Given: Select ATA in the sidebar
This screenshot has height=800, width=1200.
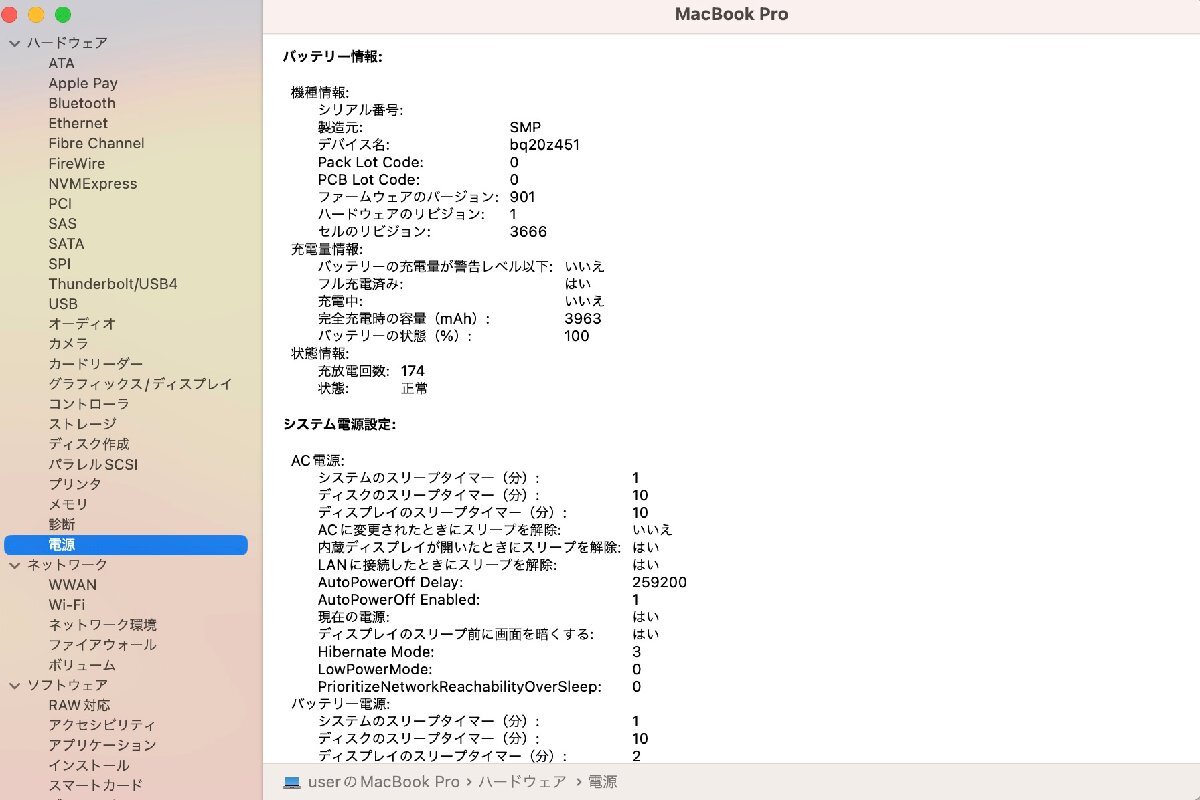Looking at the screenshot, I should point(61,63).
